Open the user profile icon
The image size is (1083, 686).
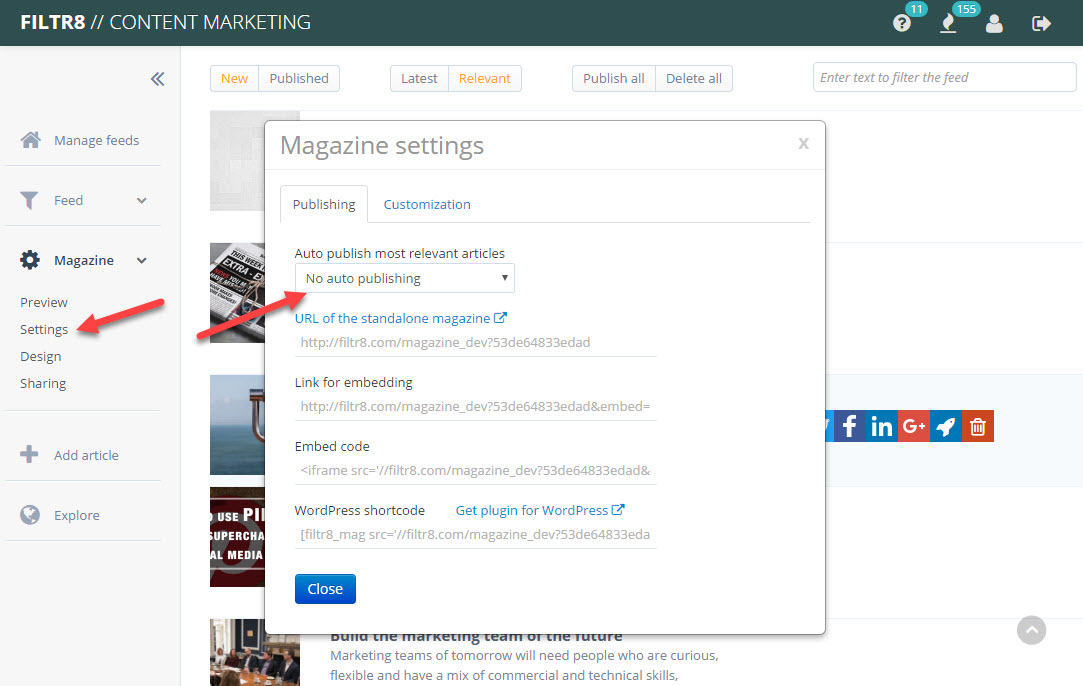(994, 23)
